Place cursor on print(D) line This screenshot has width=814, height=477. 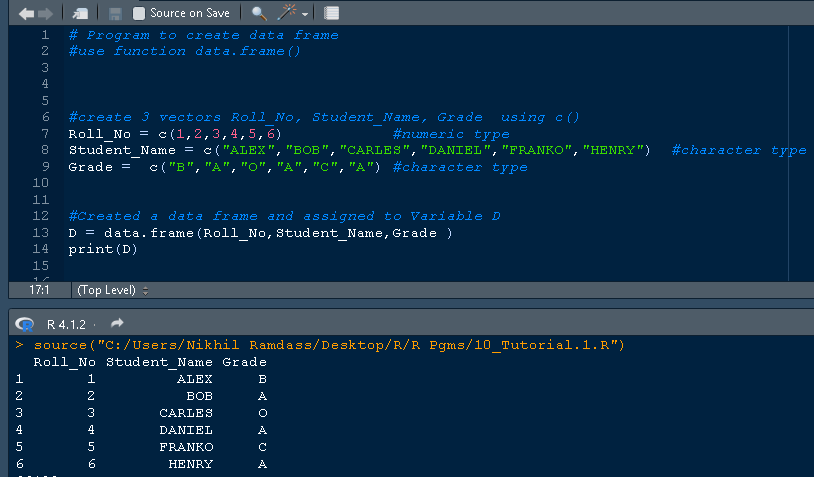tap(102, 249)
